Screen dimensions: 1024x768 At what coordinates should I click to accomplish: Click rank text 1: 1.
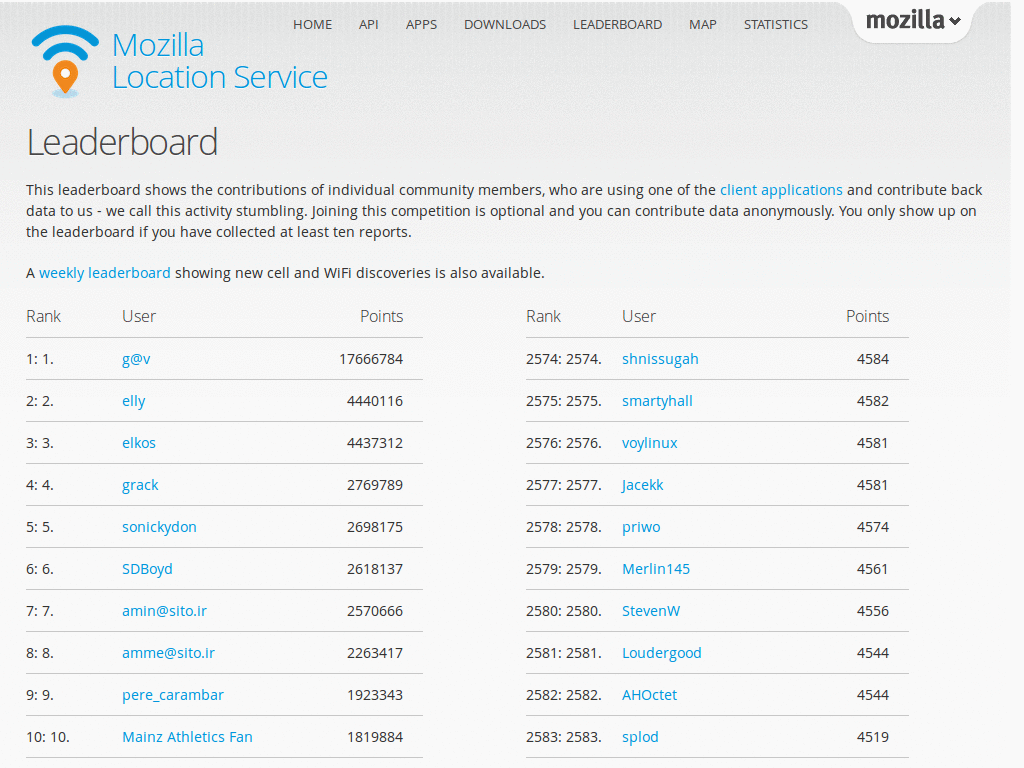tap(40, 359)
